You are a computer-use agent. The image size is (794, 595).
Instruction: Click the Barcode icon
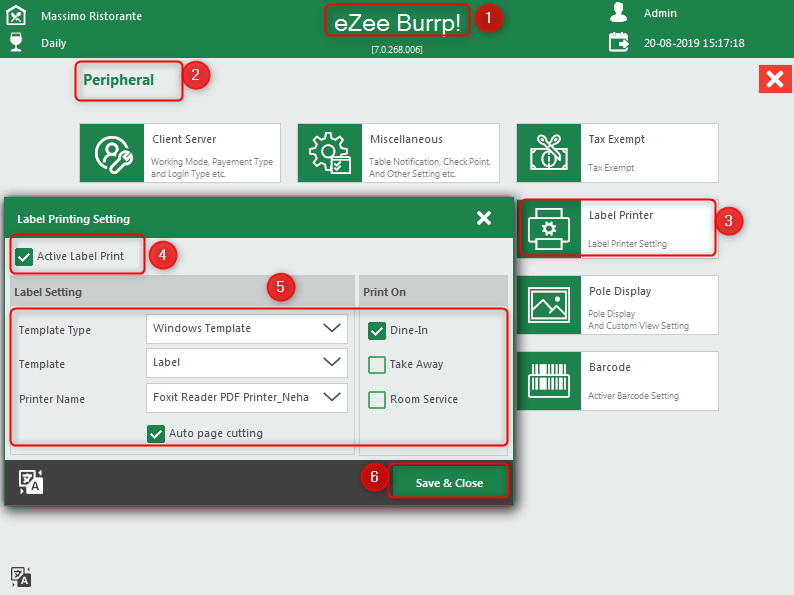[549, 381]
